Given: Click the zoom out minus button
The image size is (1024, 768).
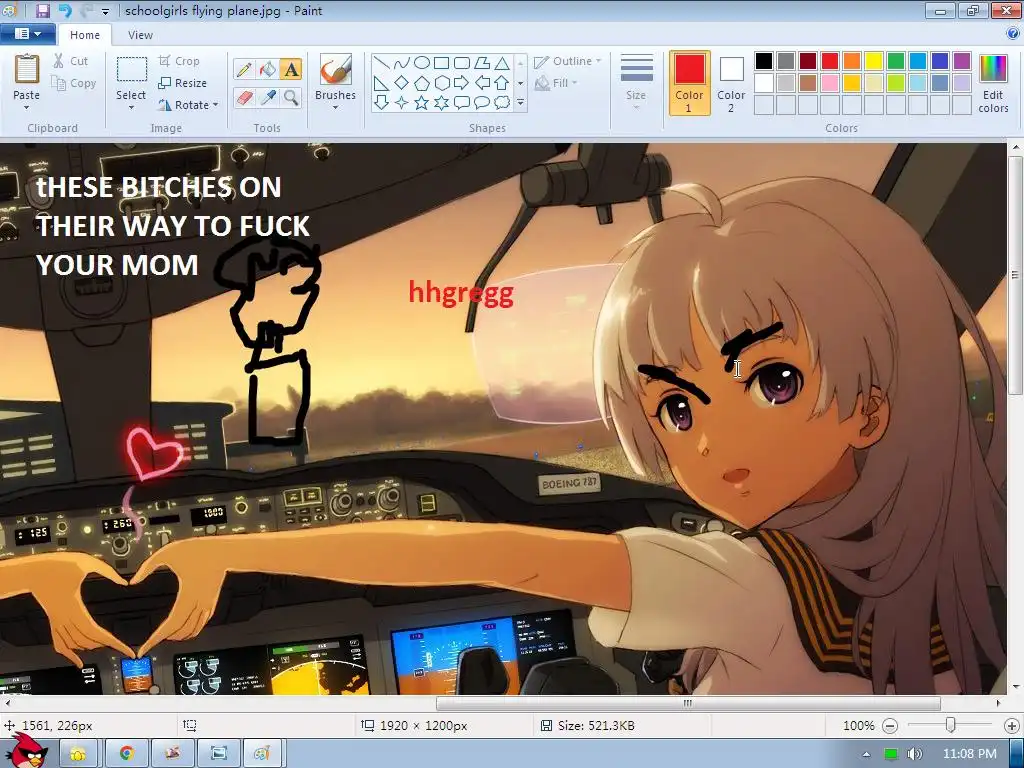Looking at the screenshot, I should pyautogui.click(x=889, y=726).
